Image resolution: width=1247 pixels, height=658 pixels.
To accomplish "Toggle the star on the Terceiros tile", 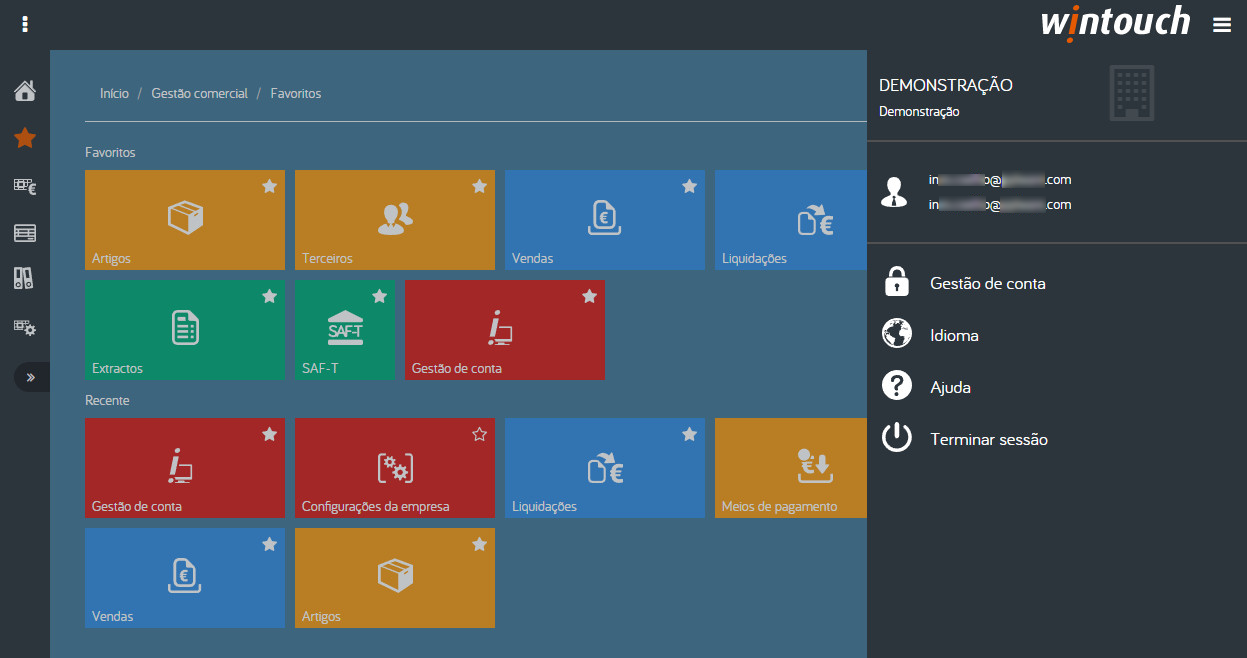I will click(x=479, y=186).
